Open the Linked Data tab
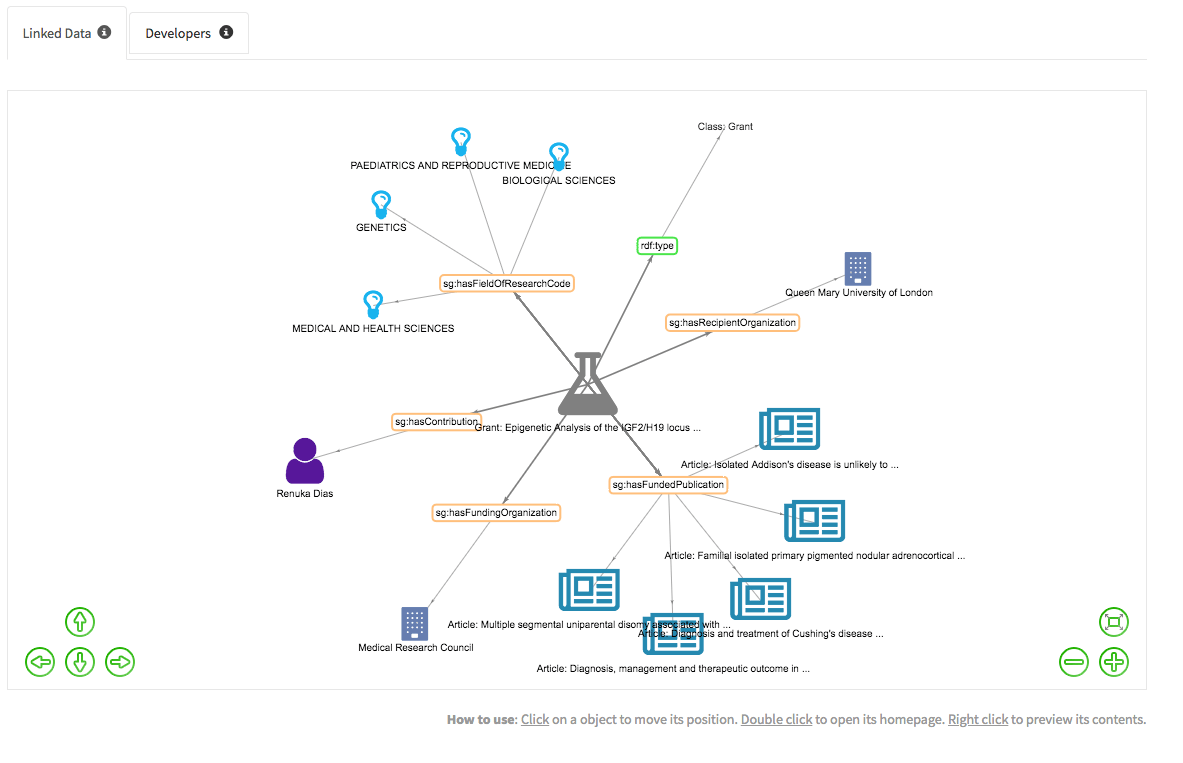This screenshot has height=763, width=1183. 57,33
